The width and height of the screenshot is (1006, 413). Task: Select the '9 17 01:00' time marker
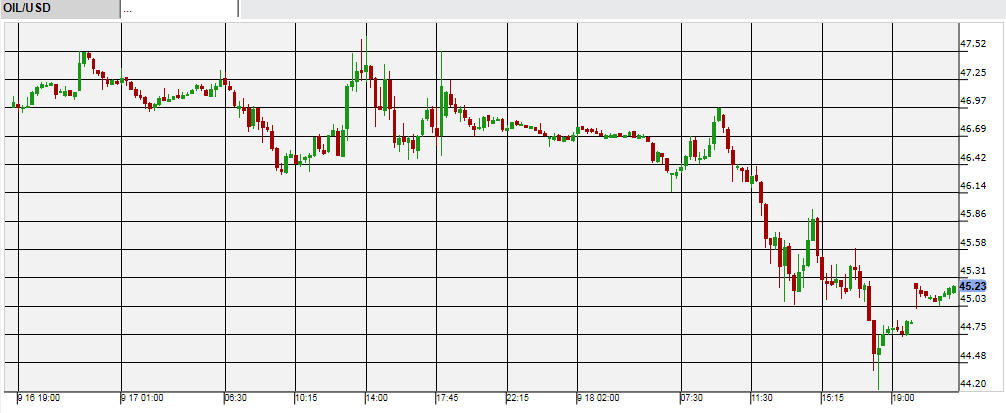point(142,398)
